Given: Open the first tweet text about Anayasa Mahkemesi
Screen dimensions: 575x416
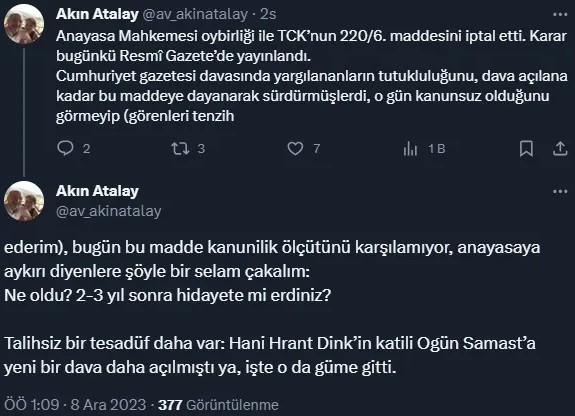Looking at the screenshot, I should pyautogui.click(x=312, y=76).
